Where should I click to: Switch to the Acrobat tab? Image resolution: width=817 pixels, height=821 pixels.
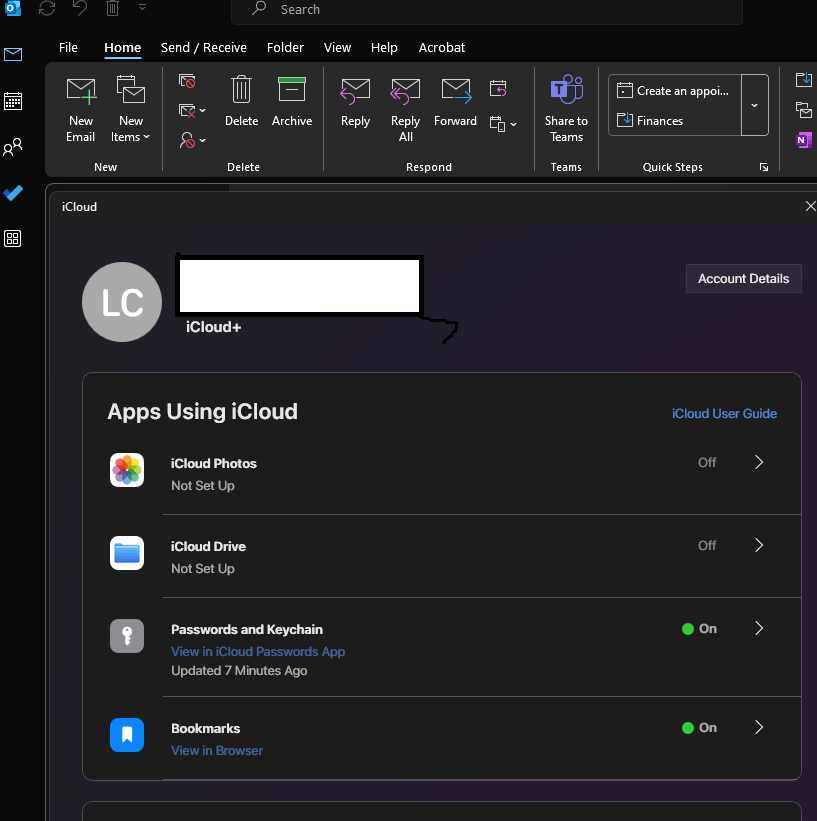[441, 48]
